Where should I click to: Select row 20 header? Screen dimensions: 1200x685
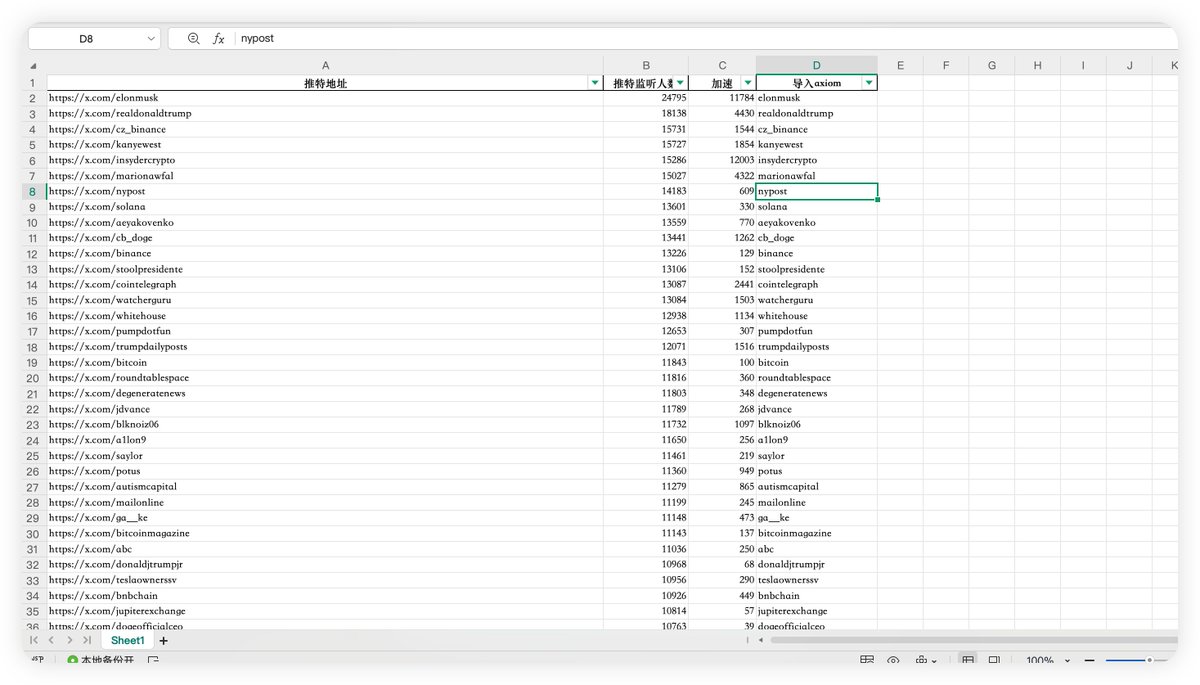33,378
